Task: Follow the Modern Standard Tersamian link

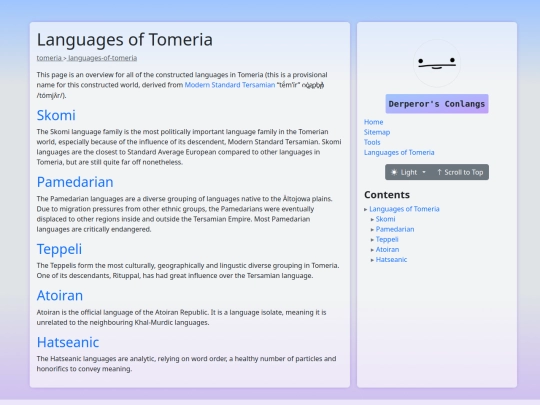Action: (x=230, y=85)
